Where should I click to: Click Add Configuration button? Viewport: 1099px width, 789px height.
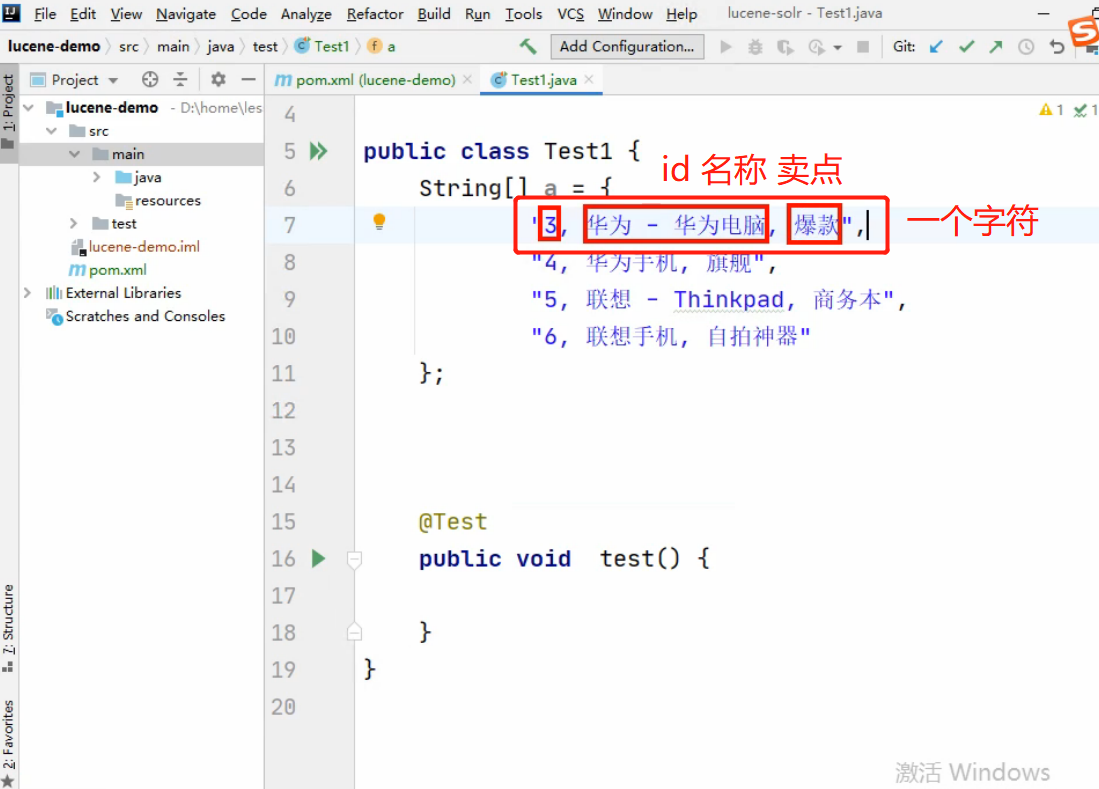click(x=627, y=46)
